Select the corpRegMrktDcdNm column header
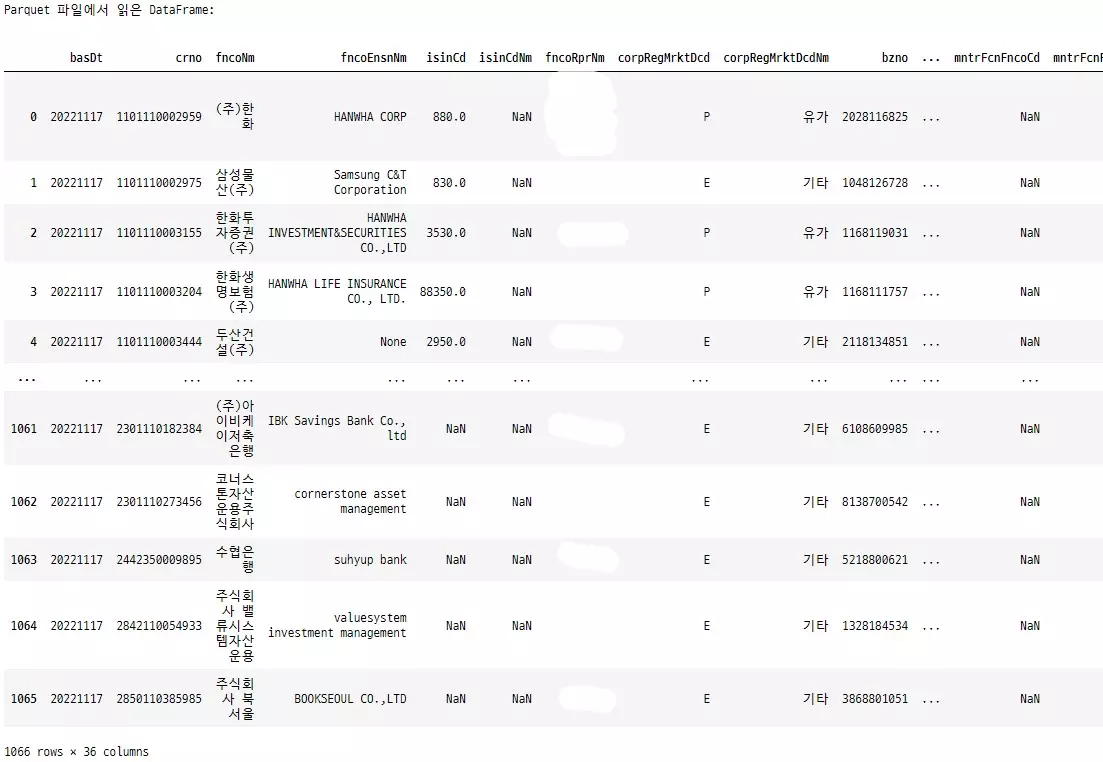The height and width of the screenshot is (762, 1103). [775, 58]
